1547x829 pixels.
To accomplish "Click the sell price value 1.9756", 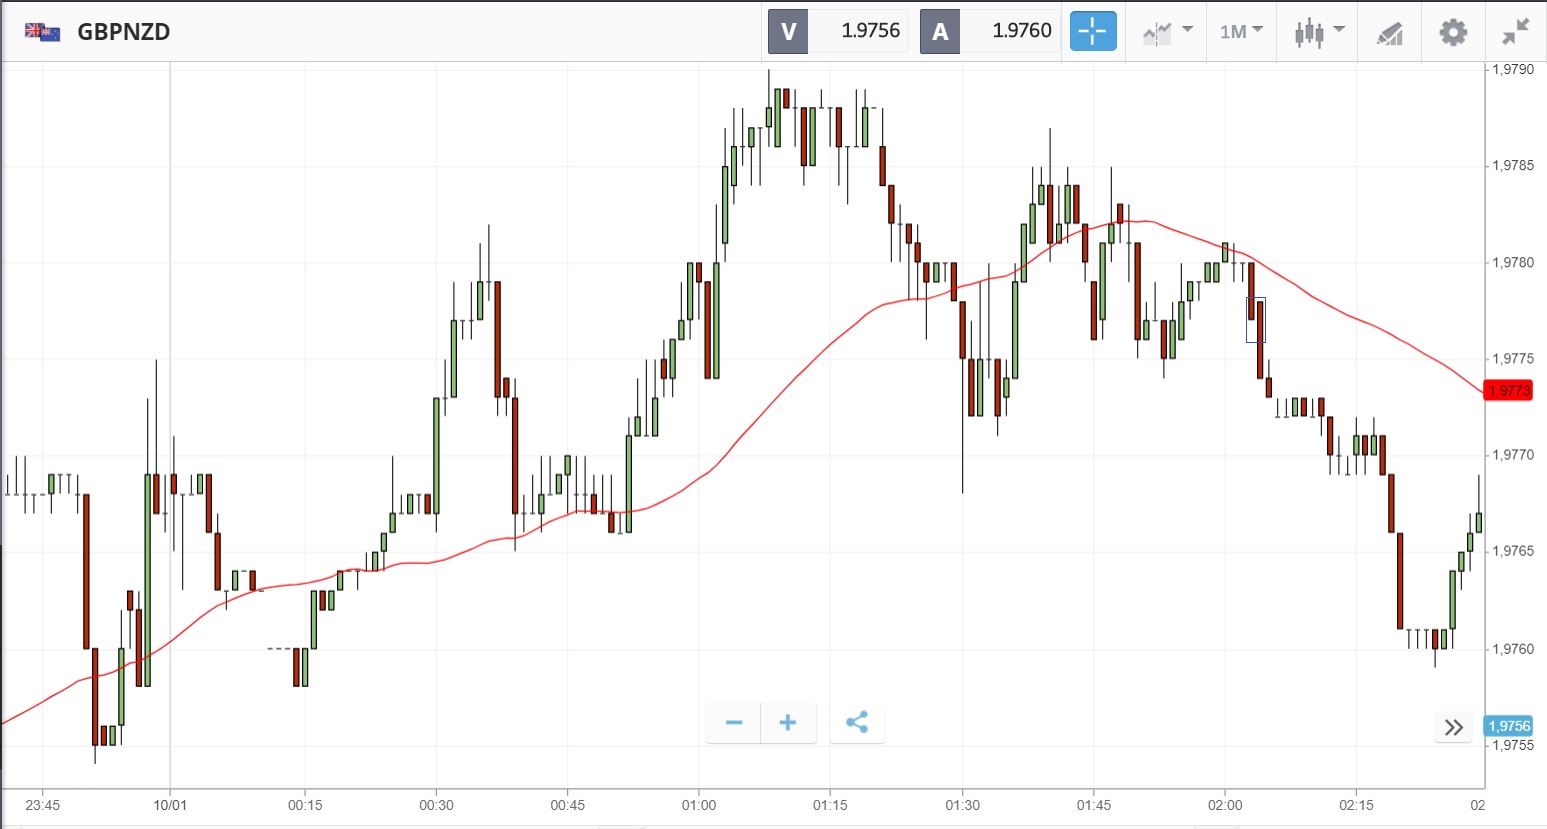I will pyautogui.click(x=870, y=31).
